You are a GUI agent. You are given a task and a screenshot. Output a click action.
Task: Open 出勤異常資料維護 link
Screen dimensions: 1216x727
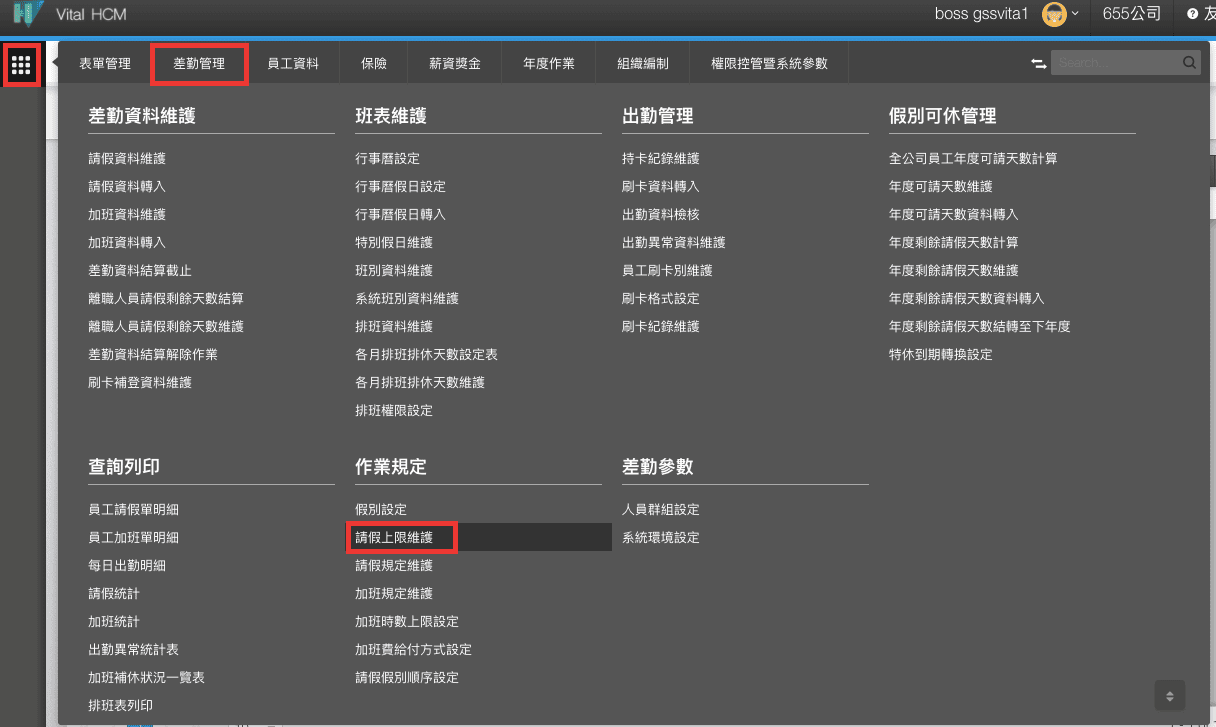[673, 243]
